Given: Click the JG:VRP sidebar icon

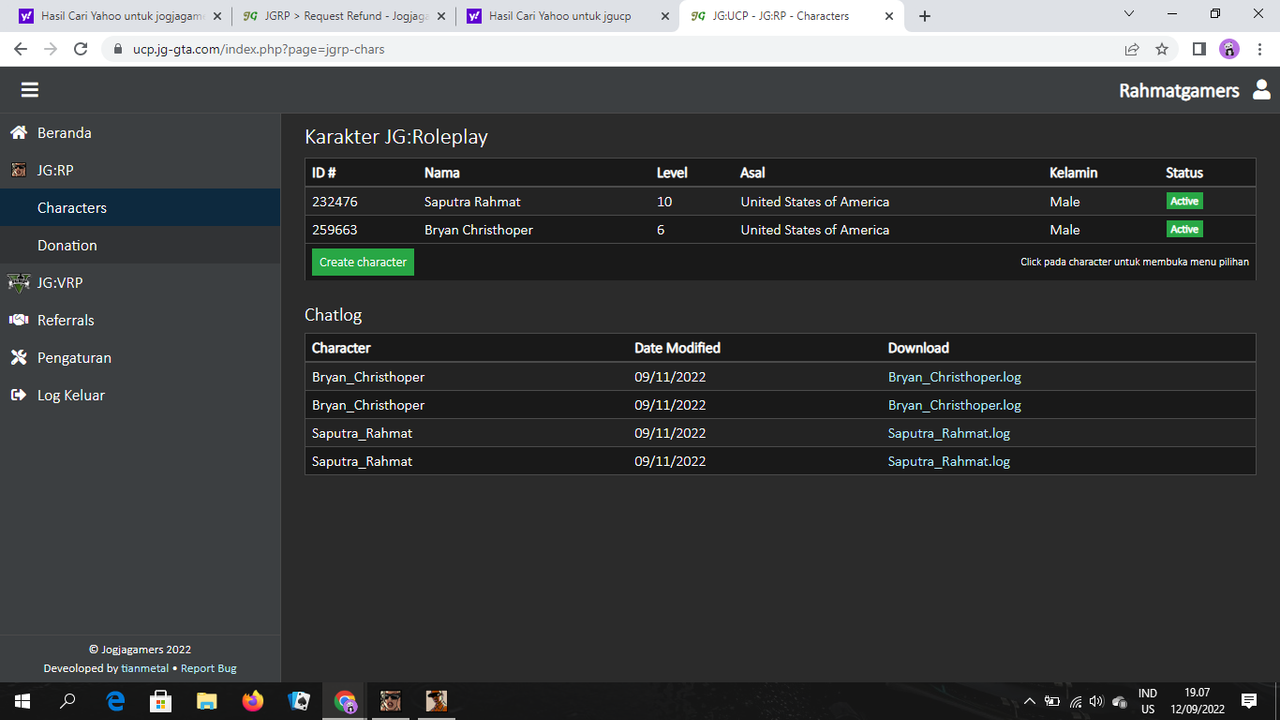Looking at the screenshot, I should (x=19, y=283).
